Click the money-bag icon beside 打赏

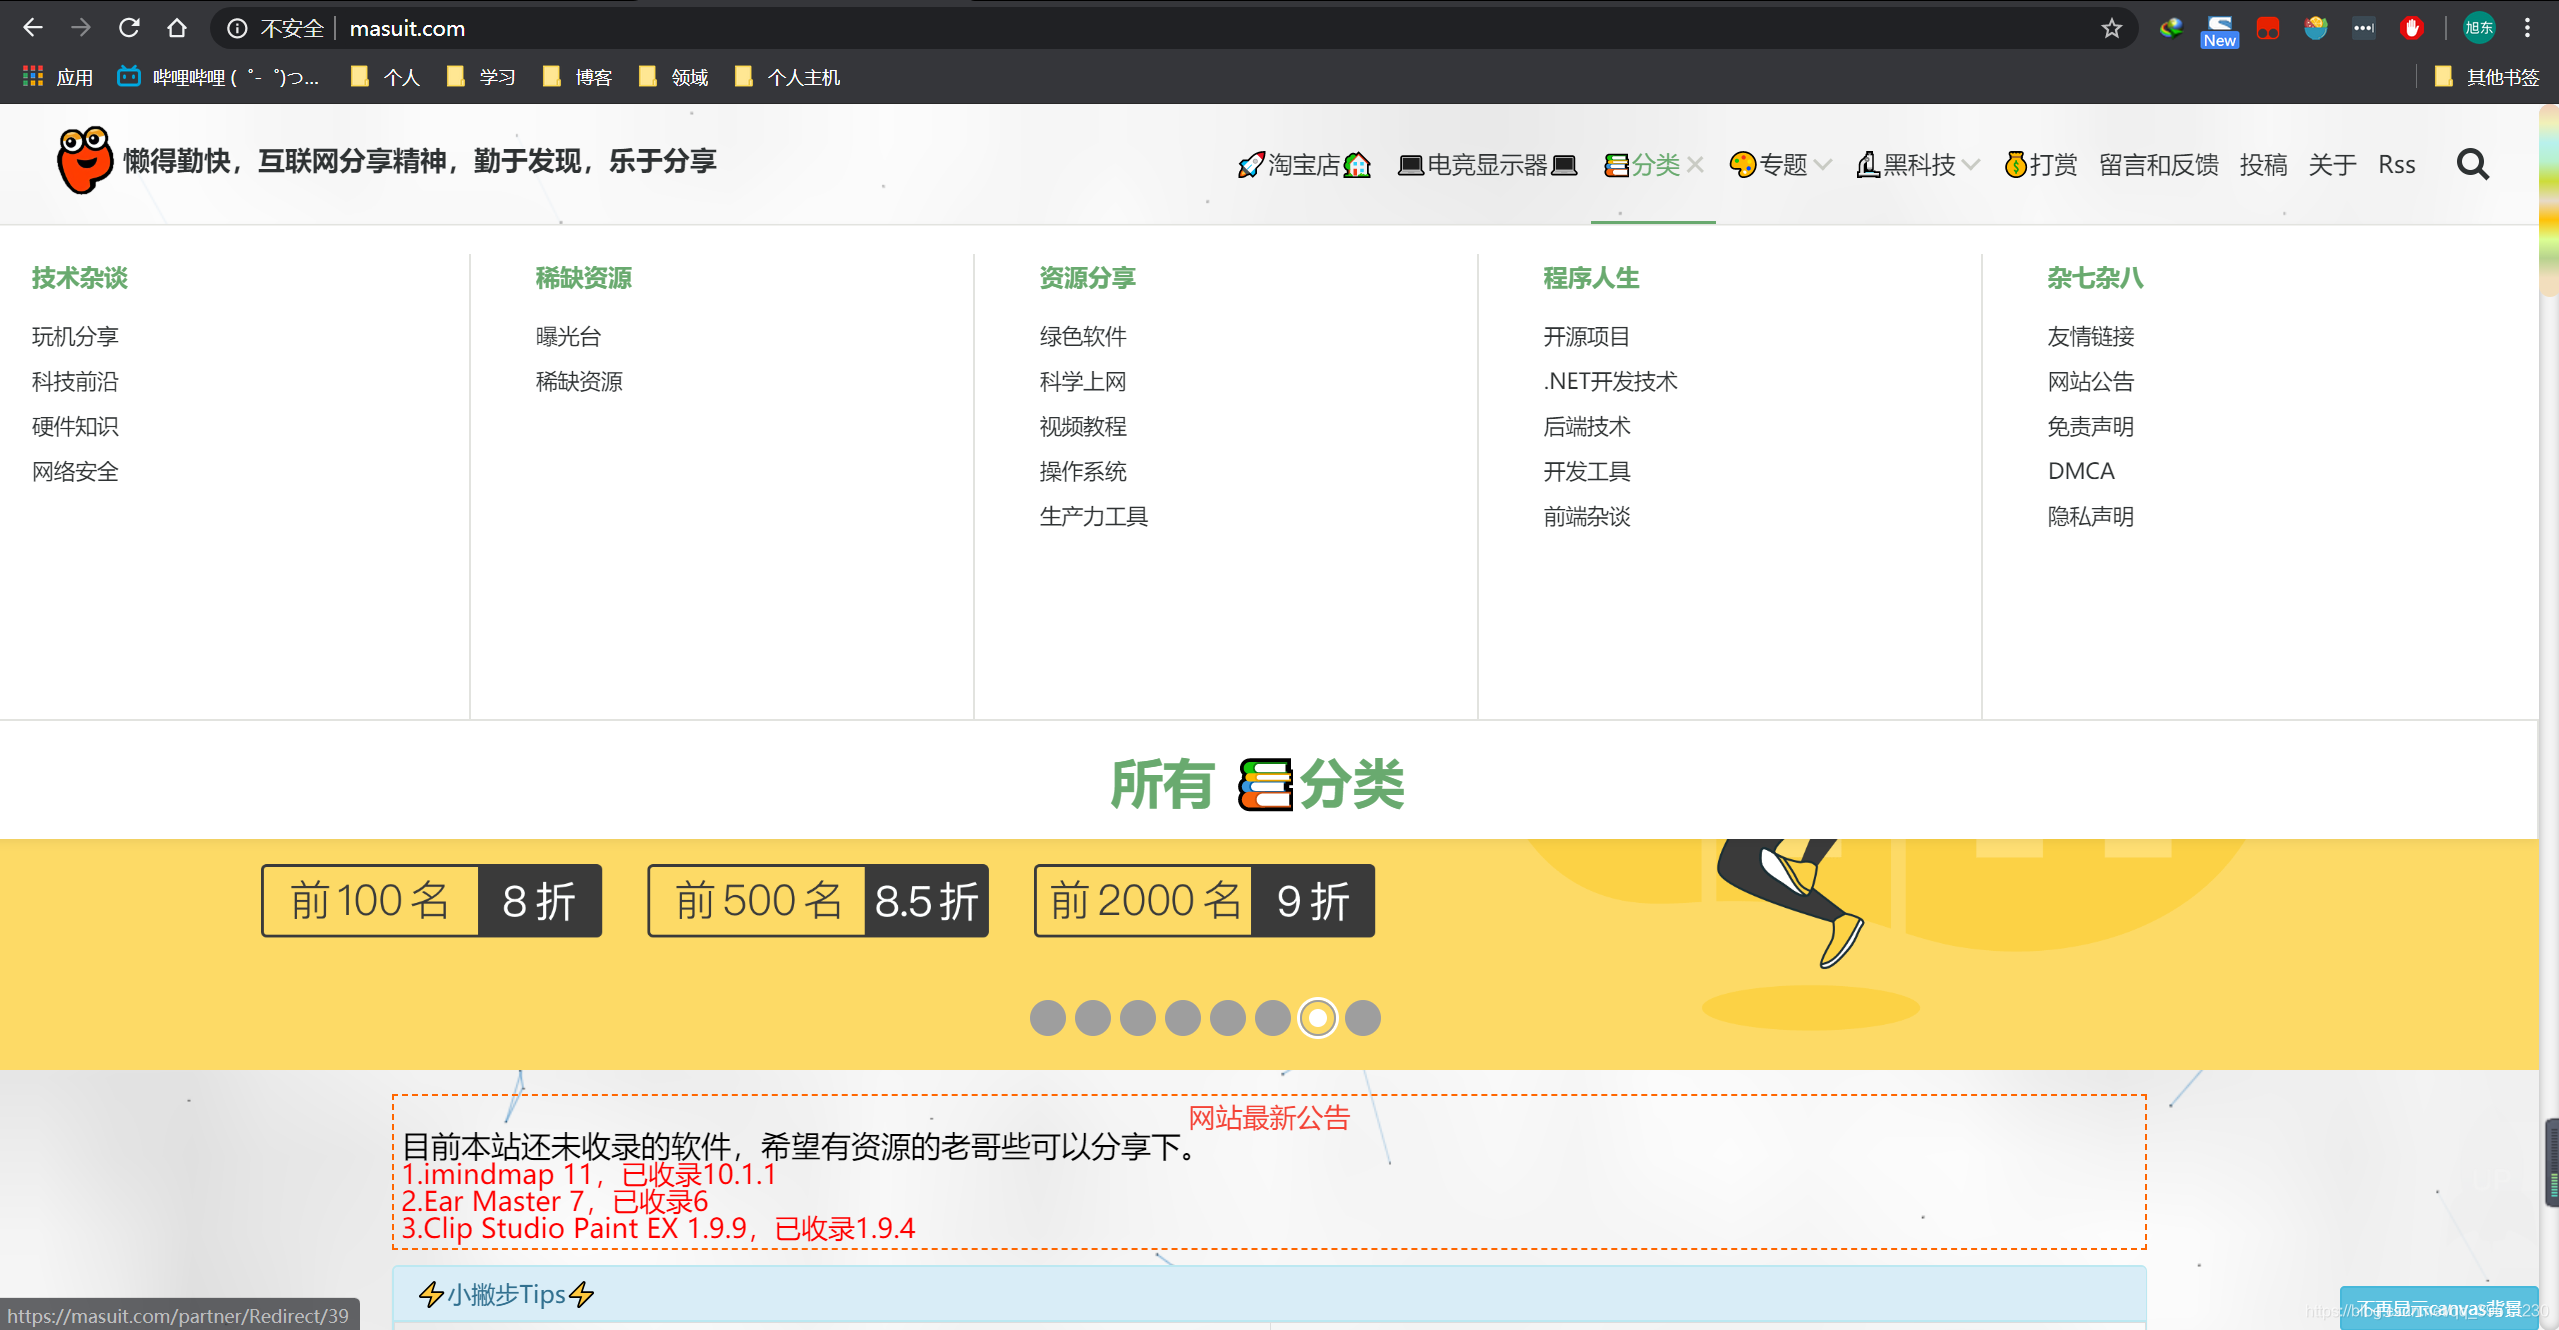(x=2014, y=164)
